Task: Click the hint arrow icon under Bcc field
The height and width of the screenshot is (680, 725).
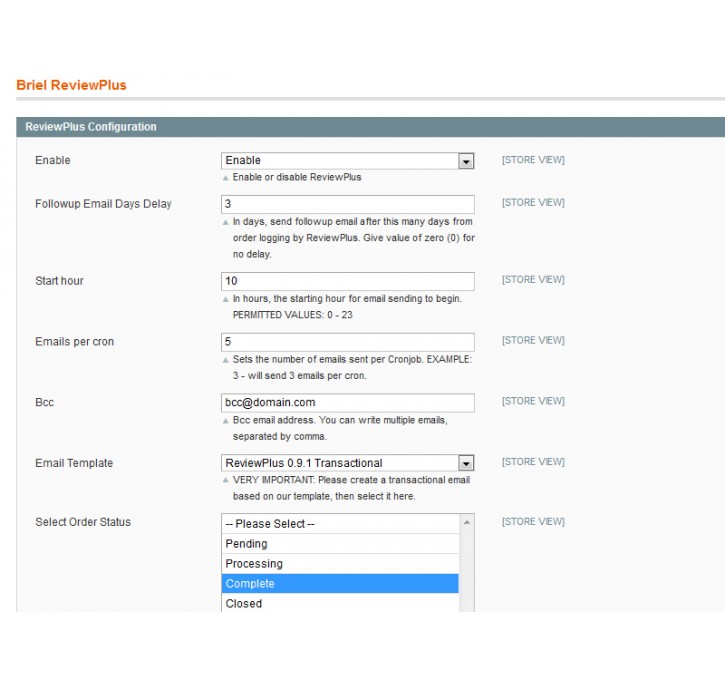Action: tap(226, 421)
